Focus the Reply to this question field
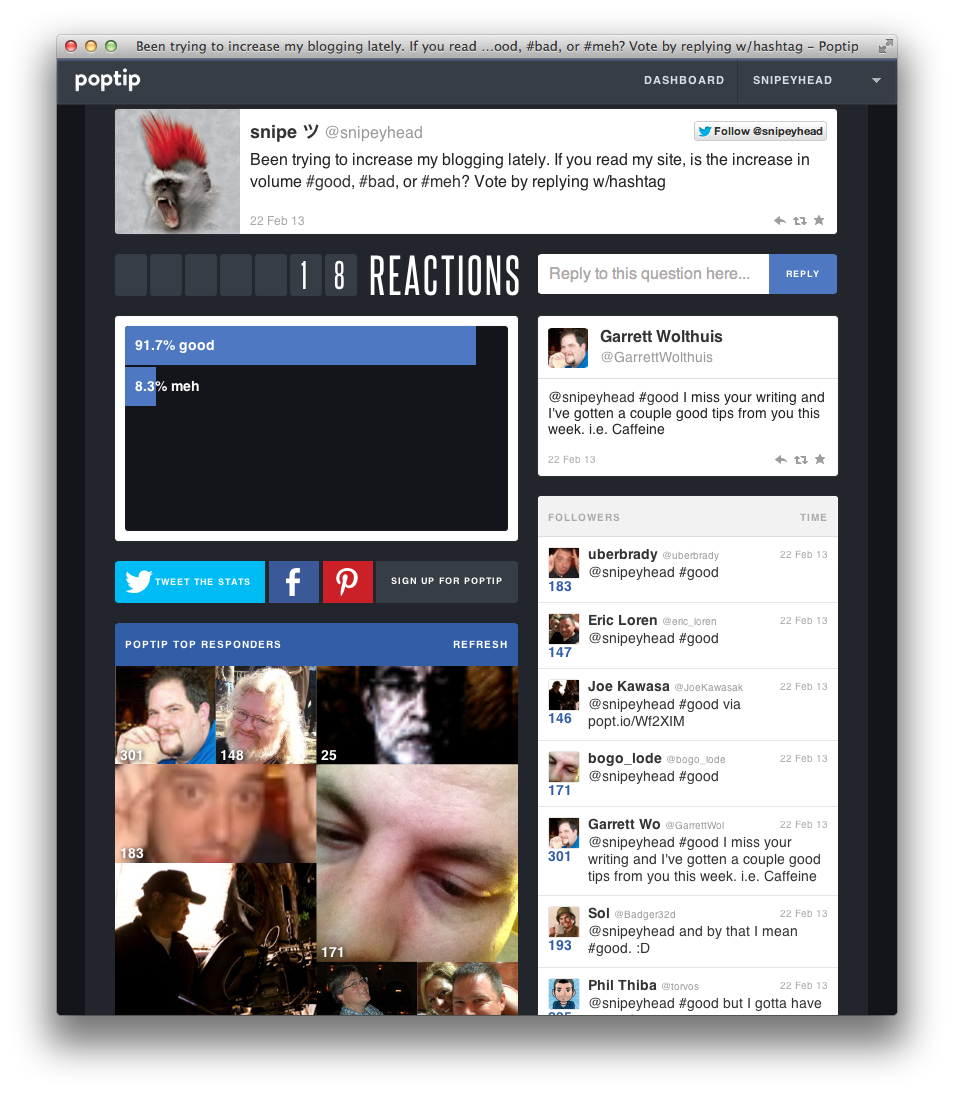This screenshot has width=954, height=1094. click(x=653, y=274)
